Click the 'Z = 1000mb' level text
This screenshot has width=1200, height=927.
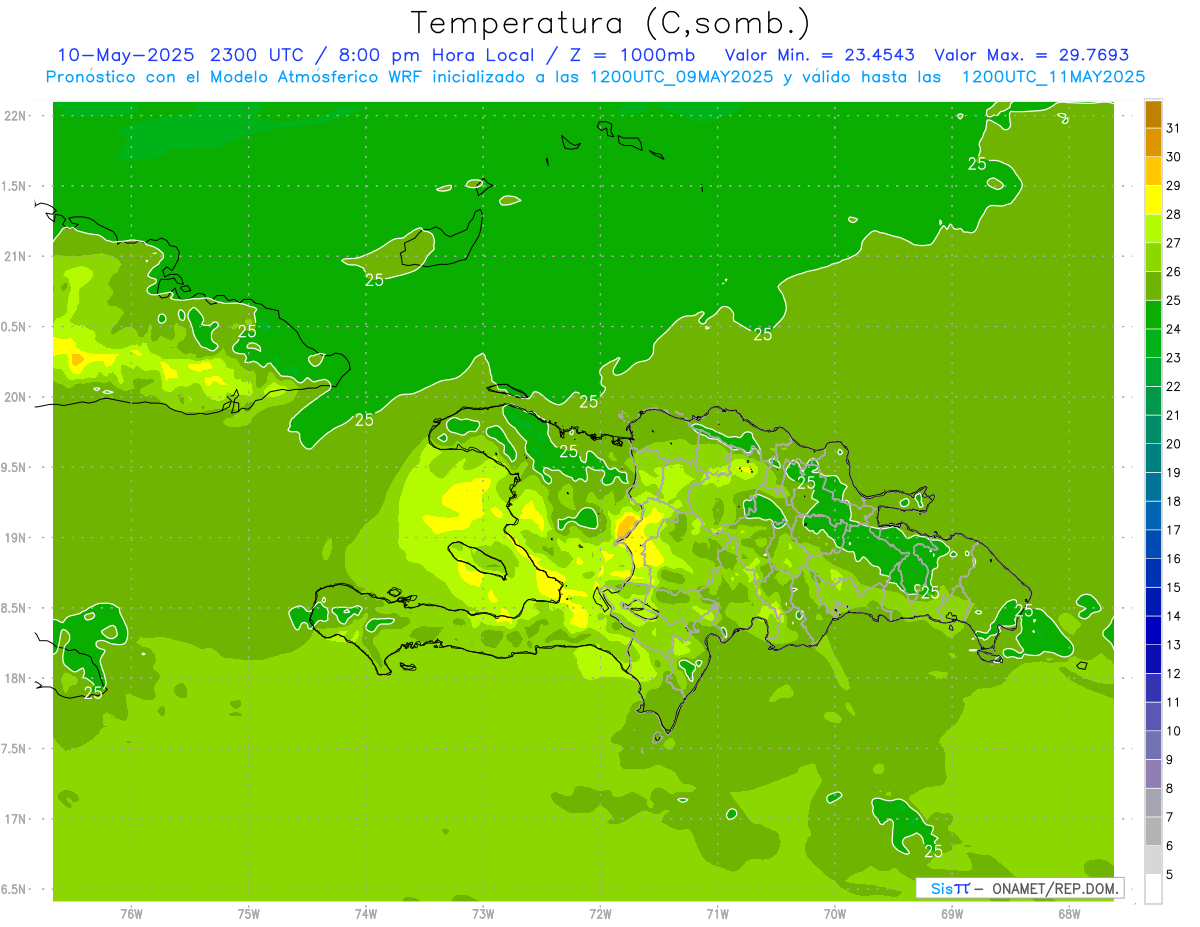[x=631, y=55]
